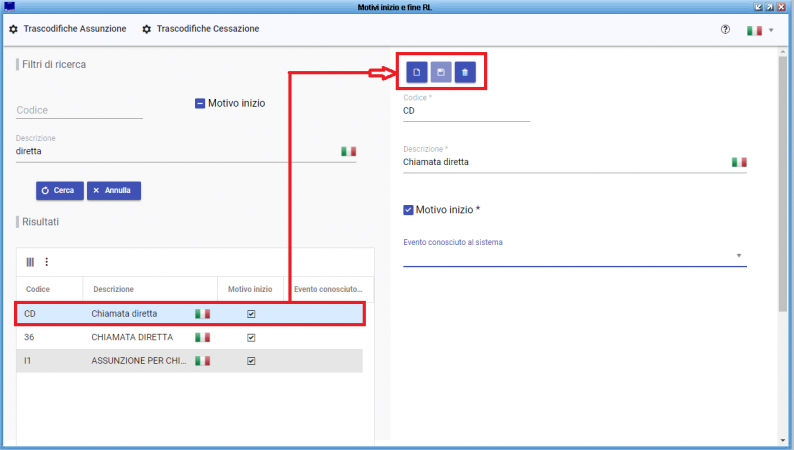This screenshot has height=450, width=794.
Task: Toggle the Motivo inizio * checkbox in detail form
Action: [x=408, y=210]
